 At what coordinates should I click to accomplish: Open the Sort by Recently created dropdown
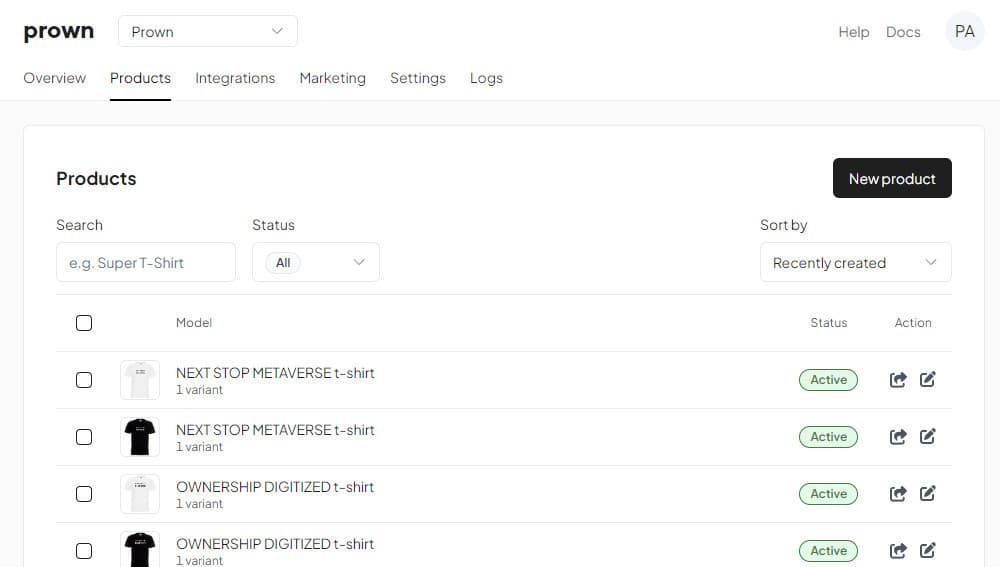(x=855, y=263)
